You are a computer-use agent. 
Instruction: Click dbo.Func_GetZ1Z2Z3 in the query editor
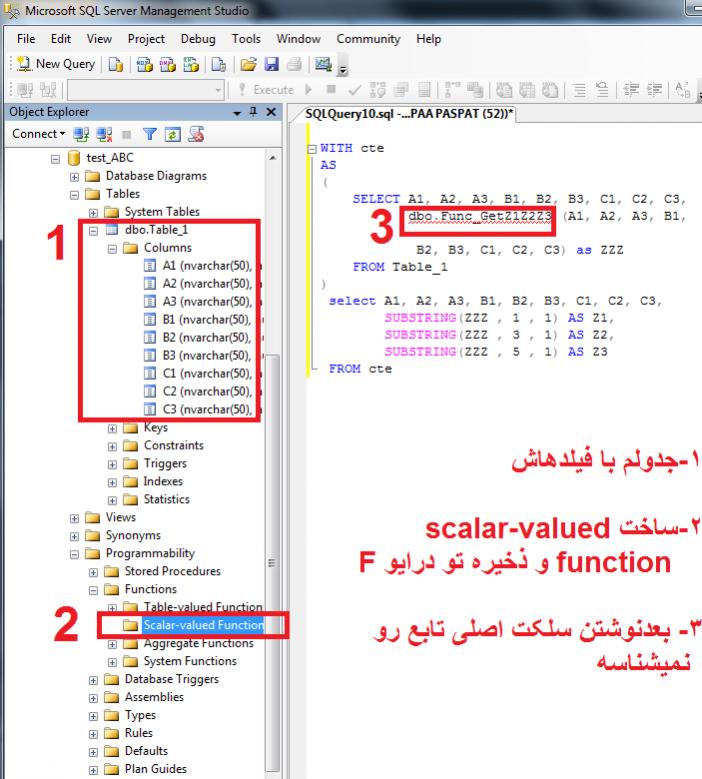pos(479,217)
